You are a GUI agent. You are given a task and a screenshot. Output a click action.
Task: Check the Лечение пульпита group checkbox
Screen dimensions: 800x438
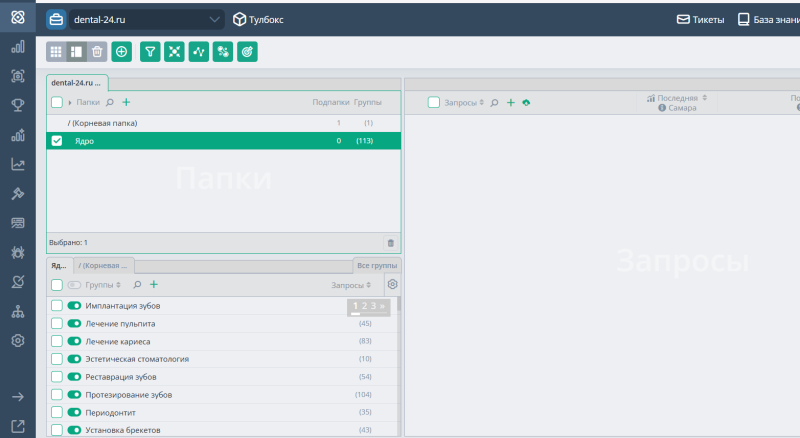57,323
